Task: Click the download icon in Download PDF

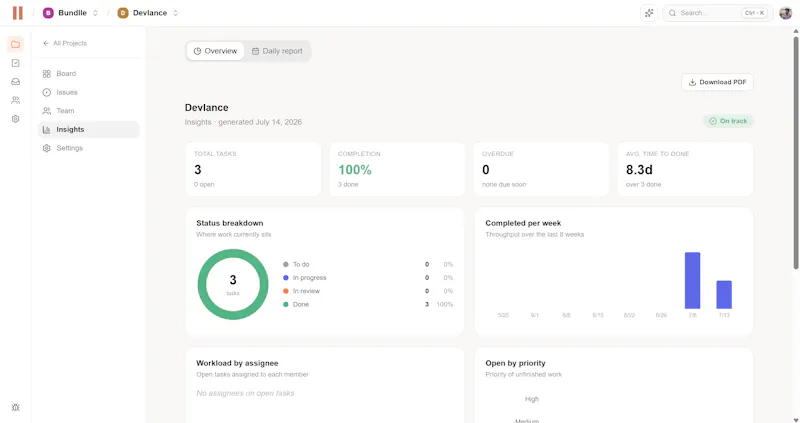Action: click(x=692, y=82)
